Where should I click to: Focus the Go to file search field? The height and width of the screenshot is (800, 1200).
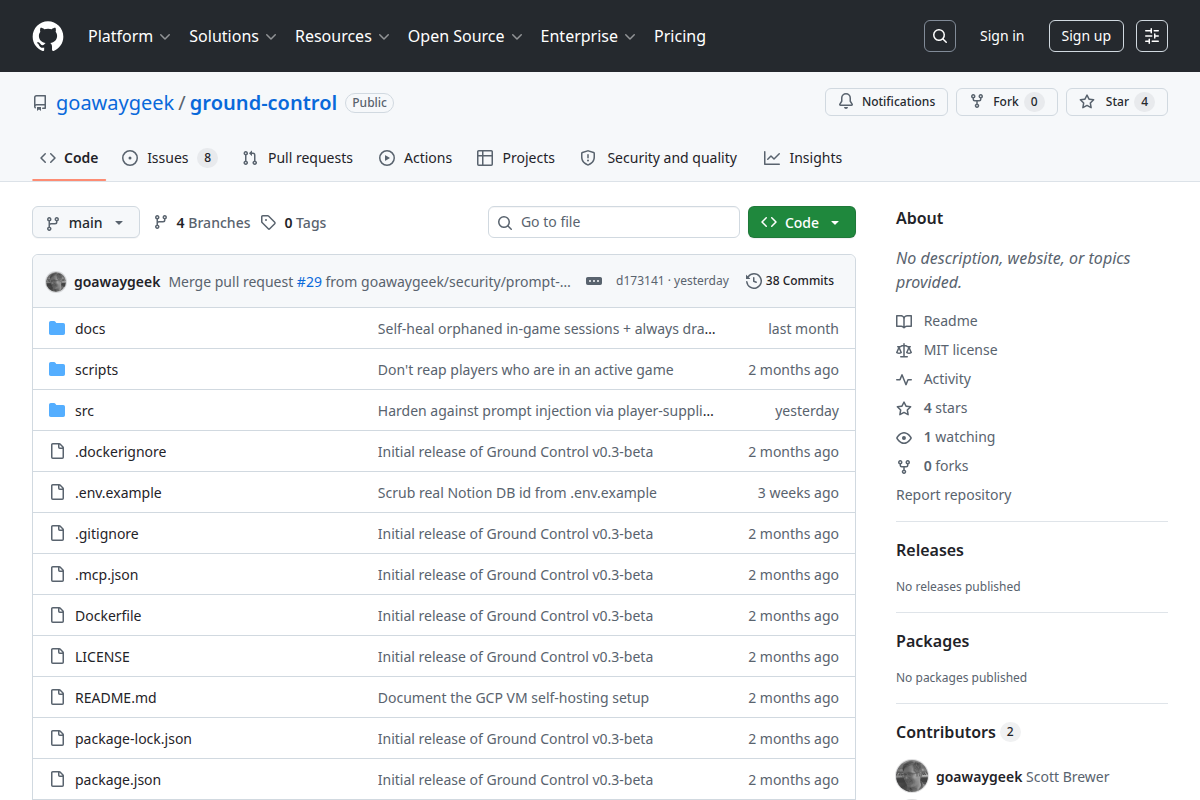click(x=614, y=222)
